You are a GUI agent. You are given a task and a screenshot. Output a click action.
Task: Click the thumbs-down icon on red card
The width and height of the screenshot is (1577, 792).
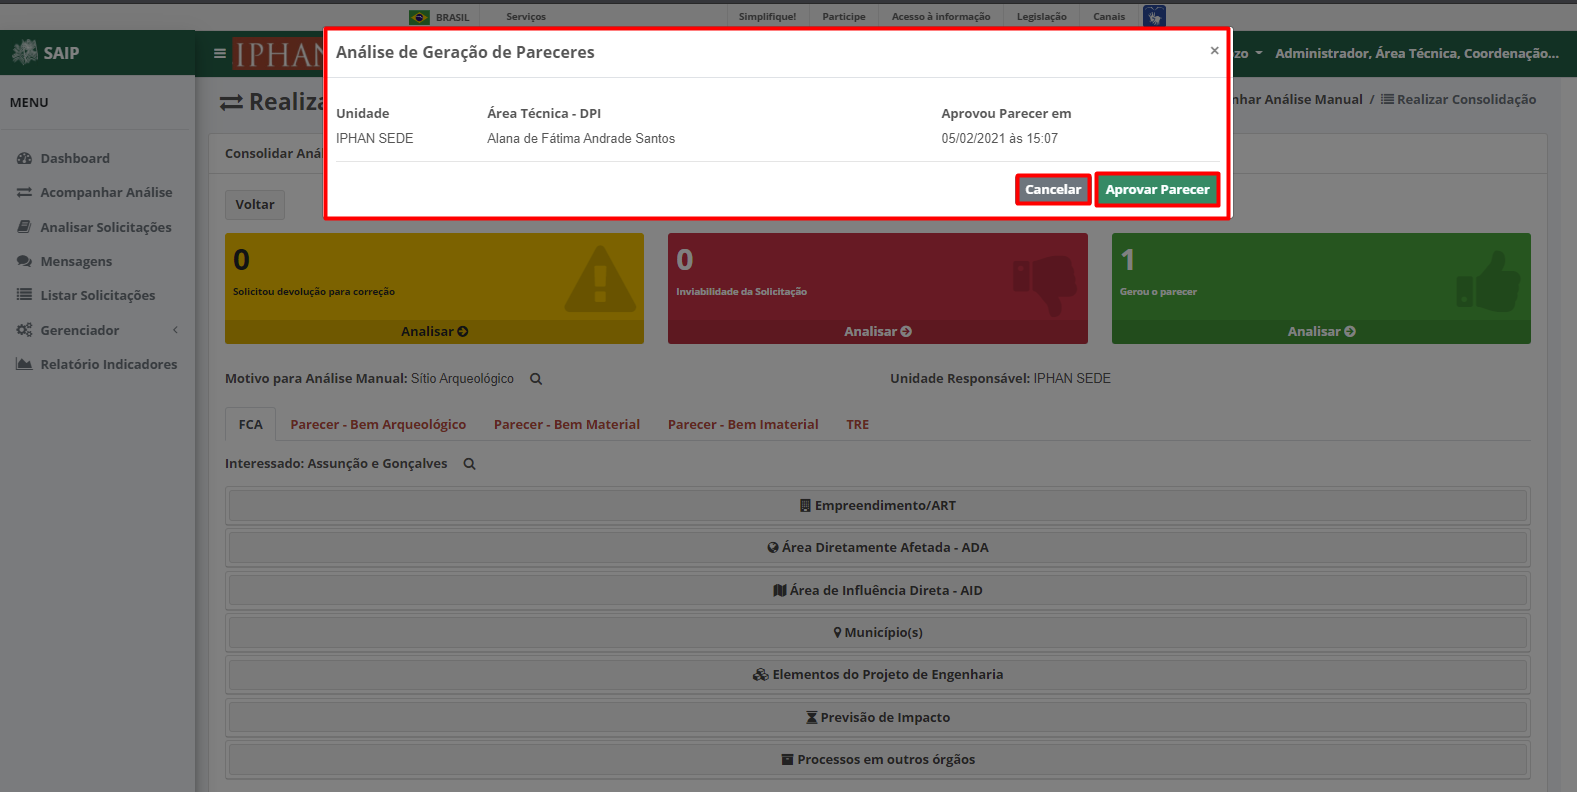coord(1043,285)
